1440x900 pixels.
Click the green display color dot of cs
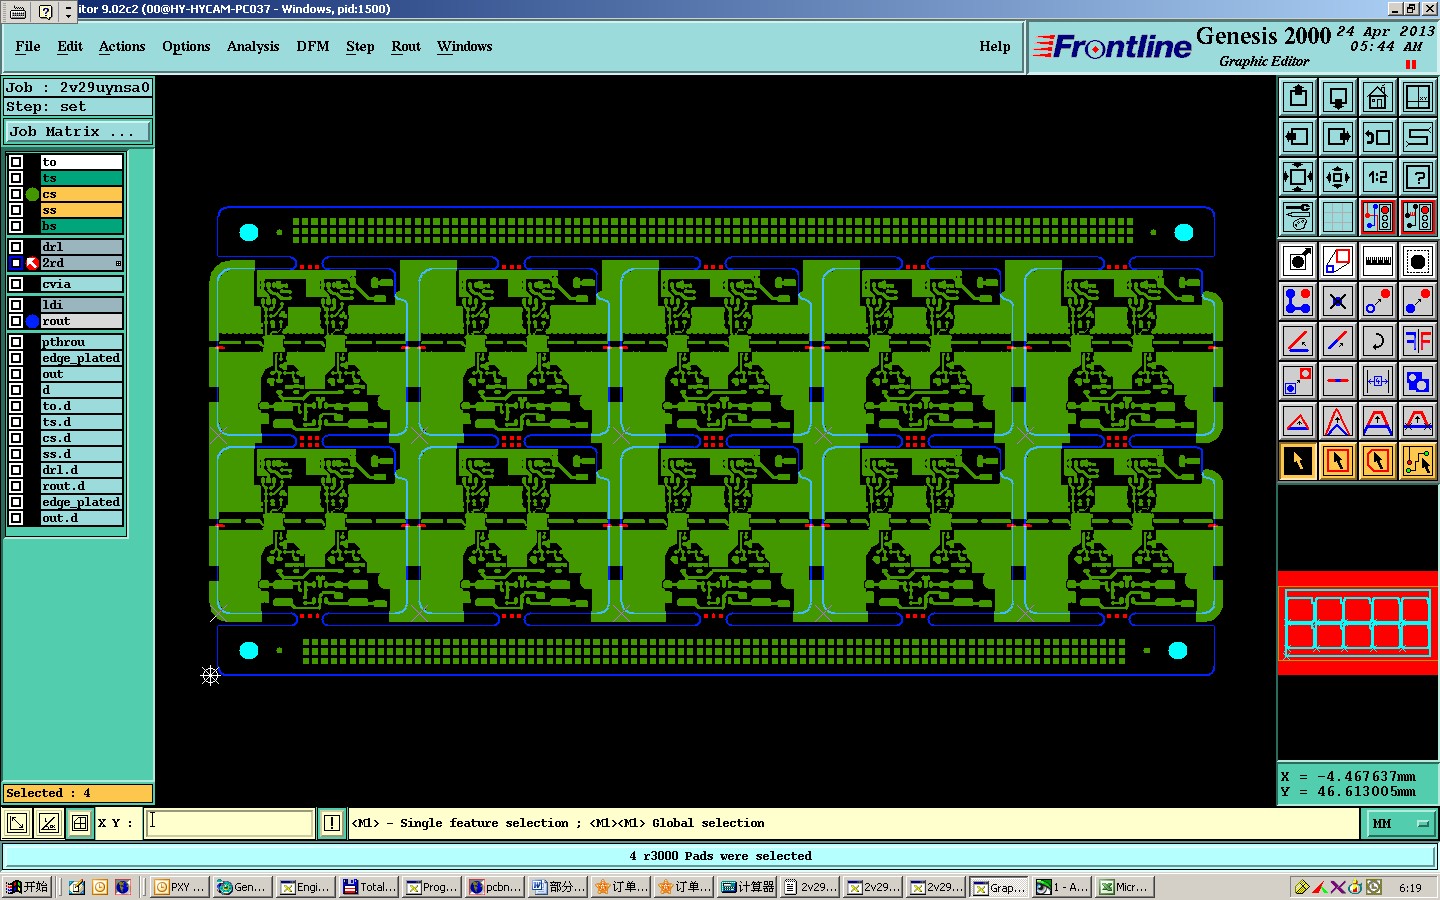click(32, 194)
